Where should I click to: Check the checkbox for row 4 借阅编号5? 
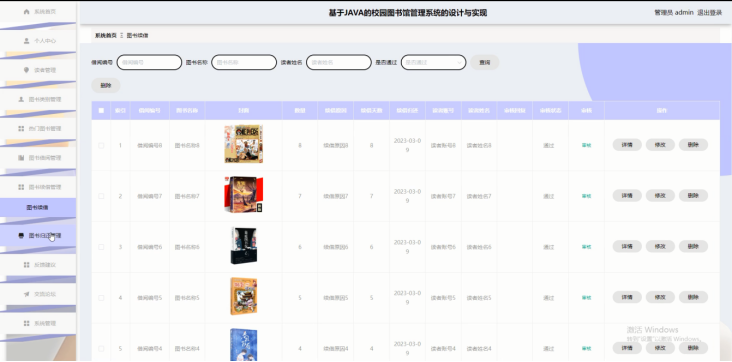101,298
